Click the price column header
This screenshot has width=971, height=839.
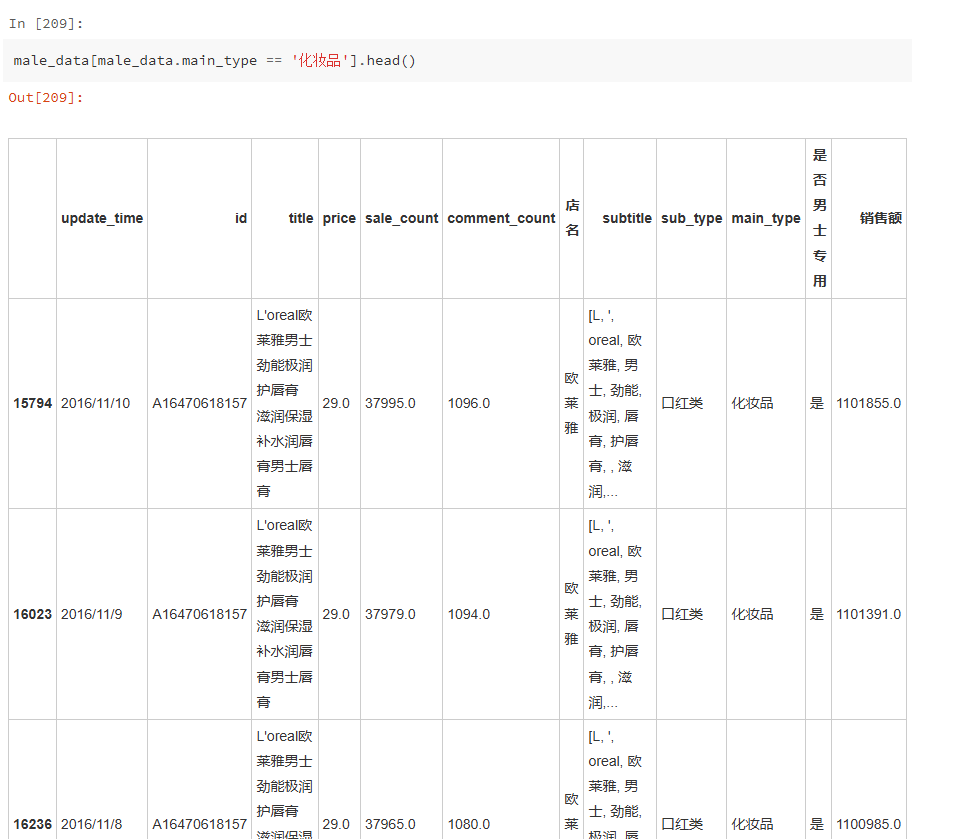(339, 219)
